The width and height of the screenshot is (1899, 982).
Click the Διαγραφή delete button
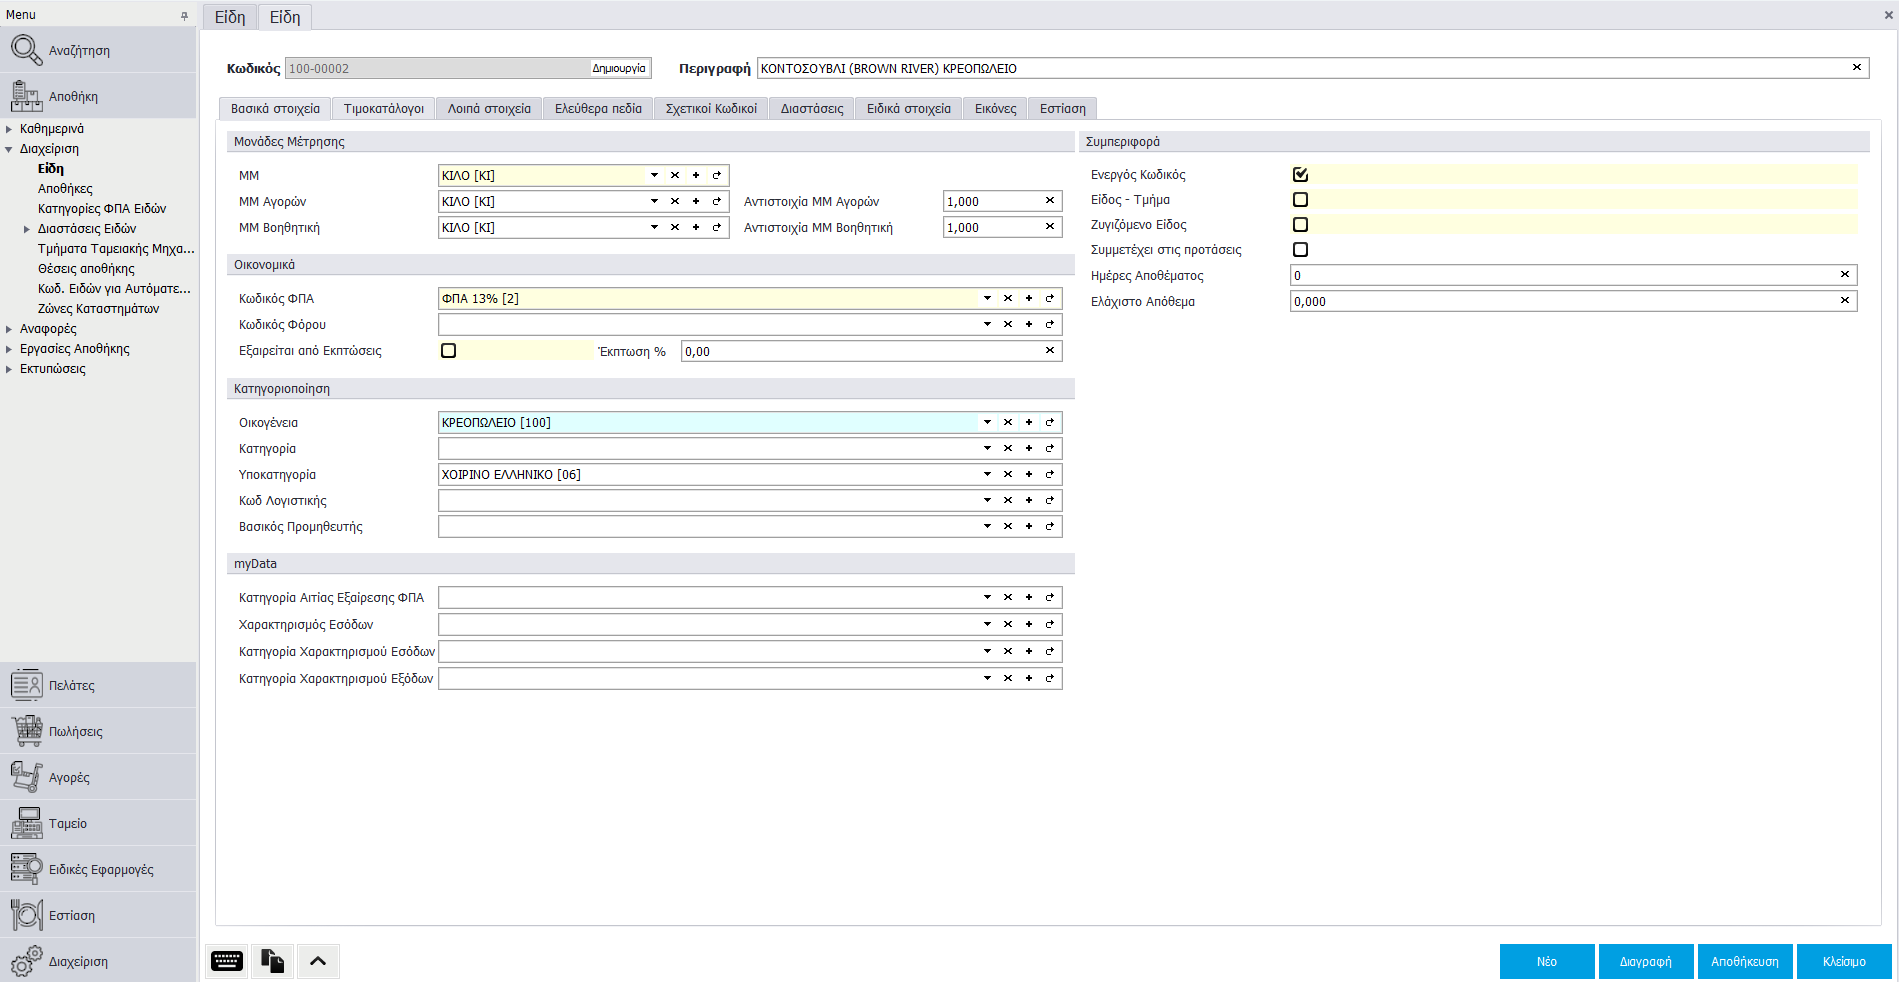[x=1645, y=961]
